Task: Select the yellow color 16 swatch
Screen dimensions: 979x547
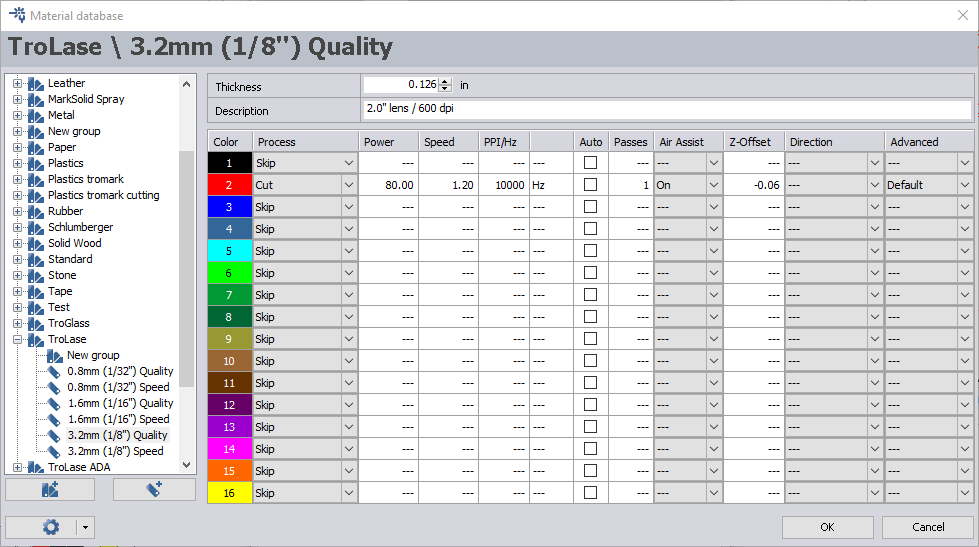Action: 229,493
